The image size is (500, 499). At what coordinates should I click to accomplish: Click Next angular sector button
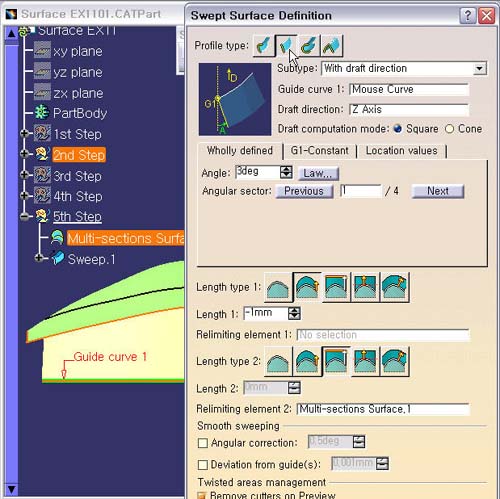pyautogui.click(x=438, y=191)
